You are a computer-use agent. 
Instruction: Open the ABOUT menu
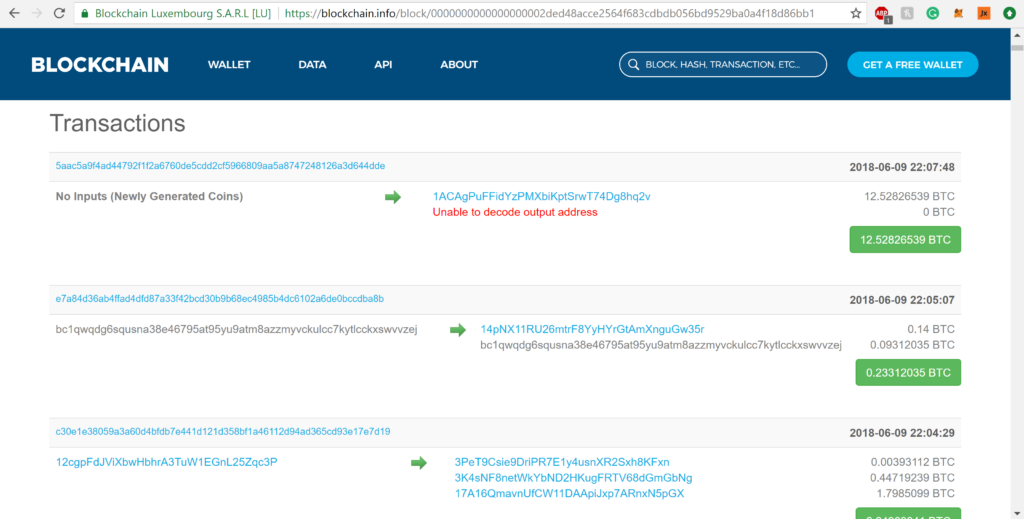click(x=459, y=65)
